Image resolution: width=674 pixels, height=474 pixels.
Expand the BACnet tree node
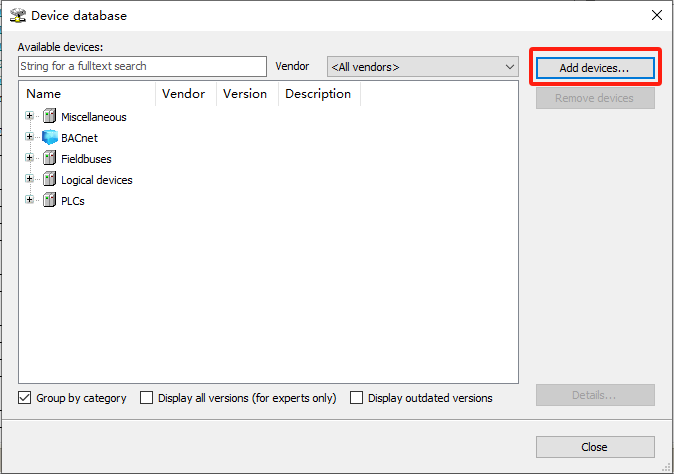29,137
